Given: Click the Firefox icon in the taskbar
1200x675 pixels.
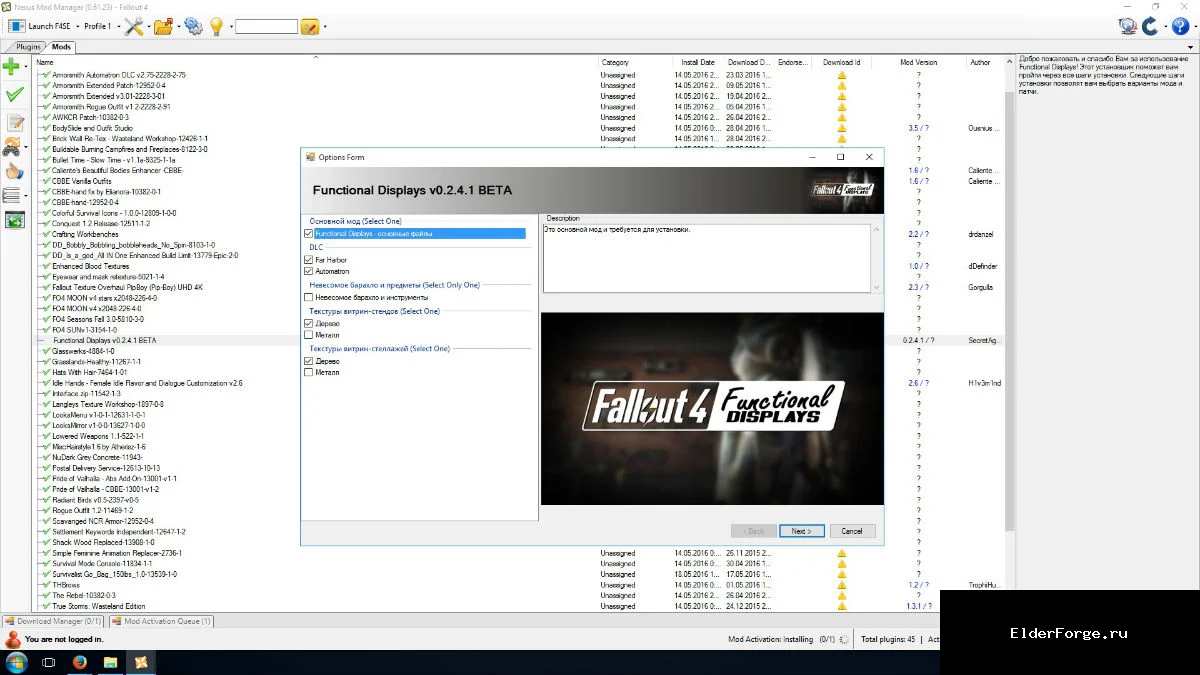Looking at the screenshot, I should (x=80, y=662).
